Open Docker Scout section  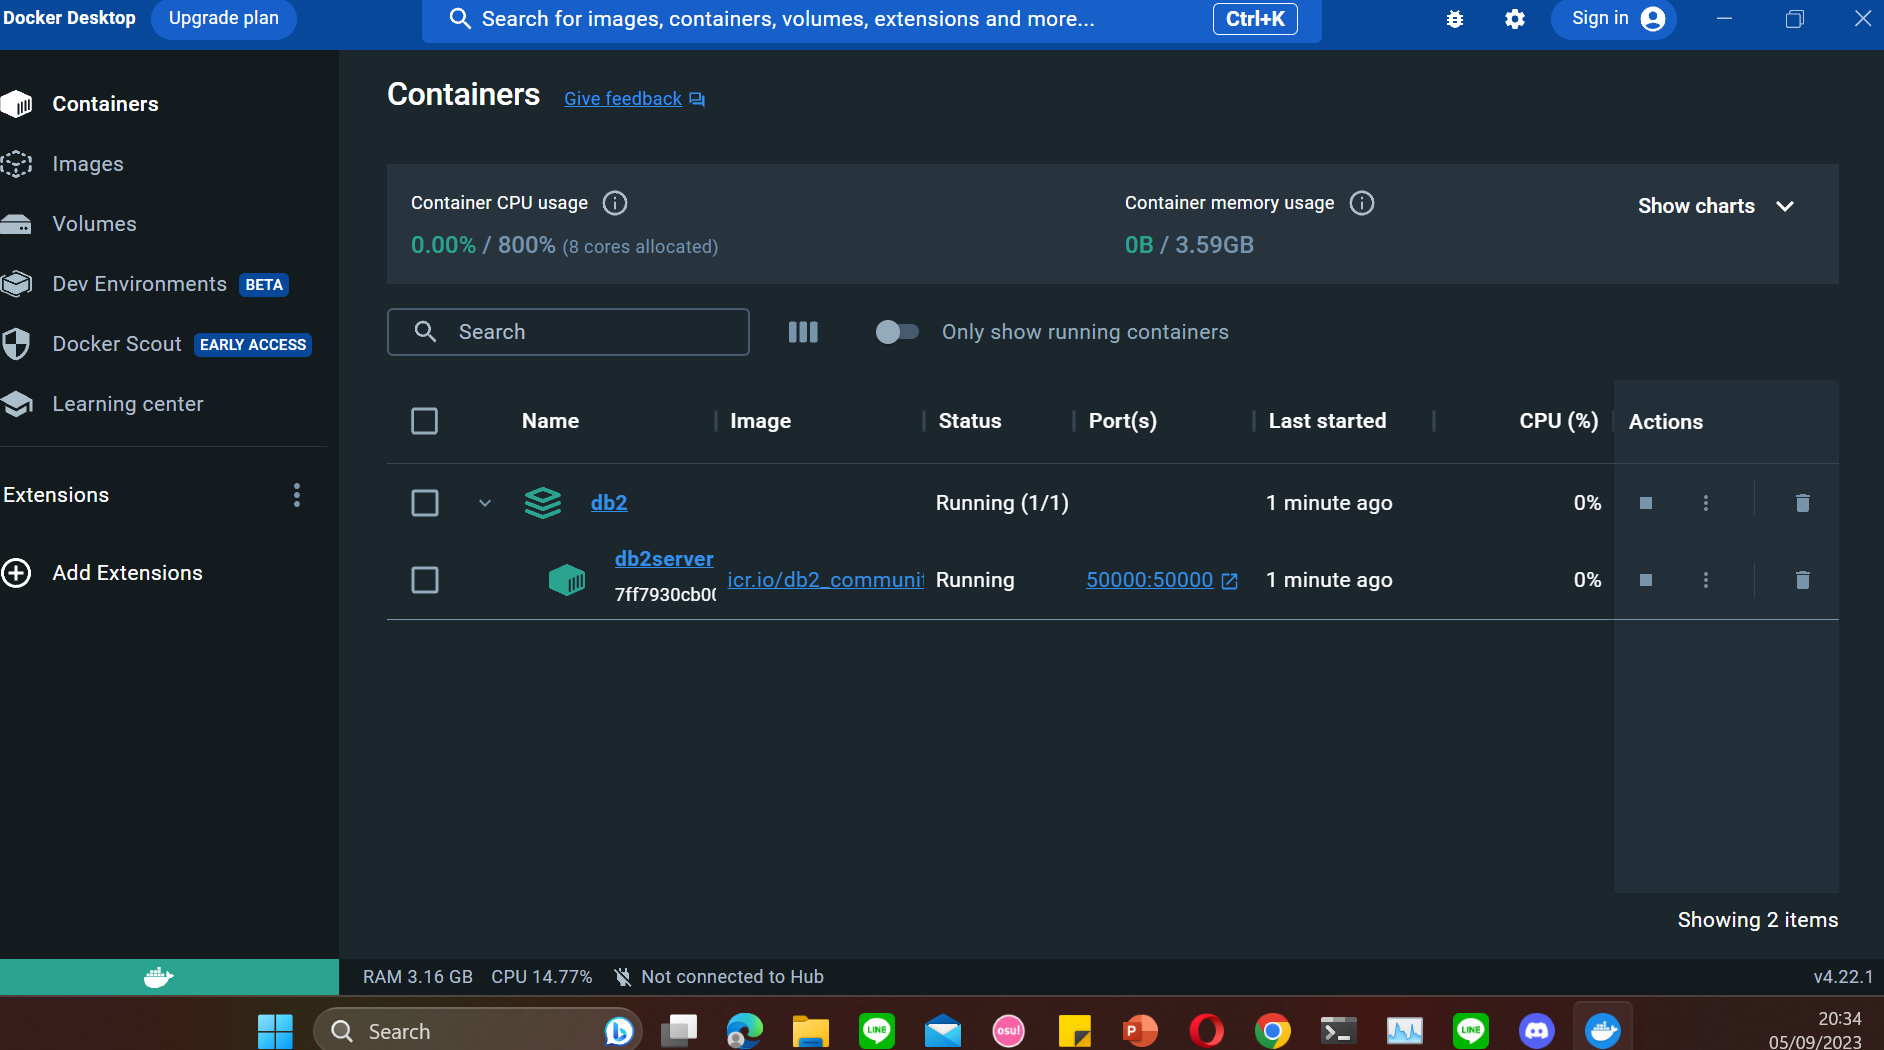(x=117, y=344)
